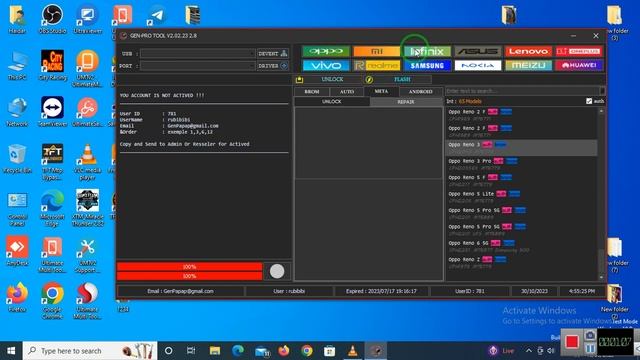Open Google Chrome desktop shortcut
Viewport: 640px width, 360px height.
[x=52, y=300]
